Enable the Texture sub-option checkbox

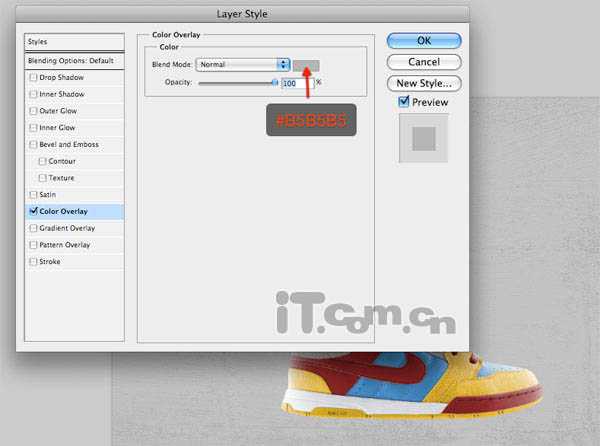42,178
